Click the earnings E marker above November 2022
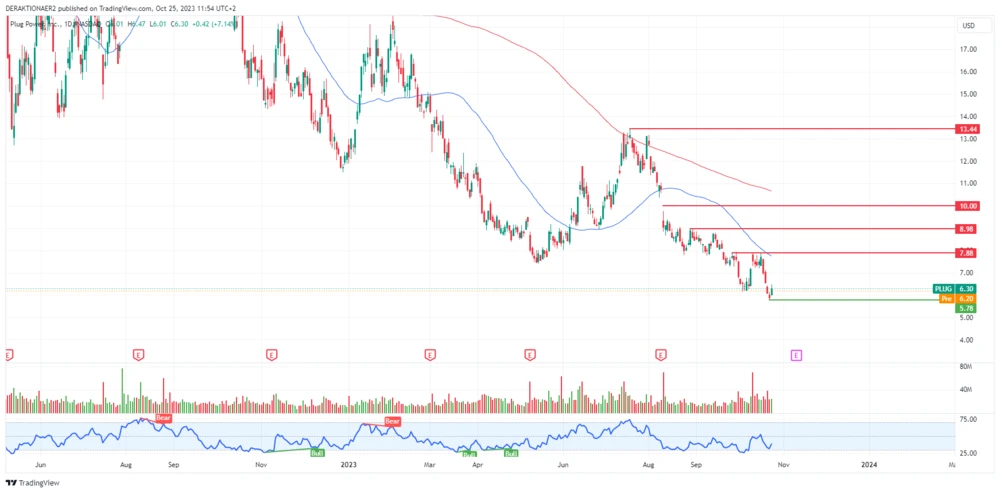 coord(271,354)
